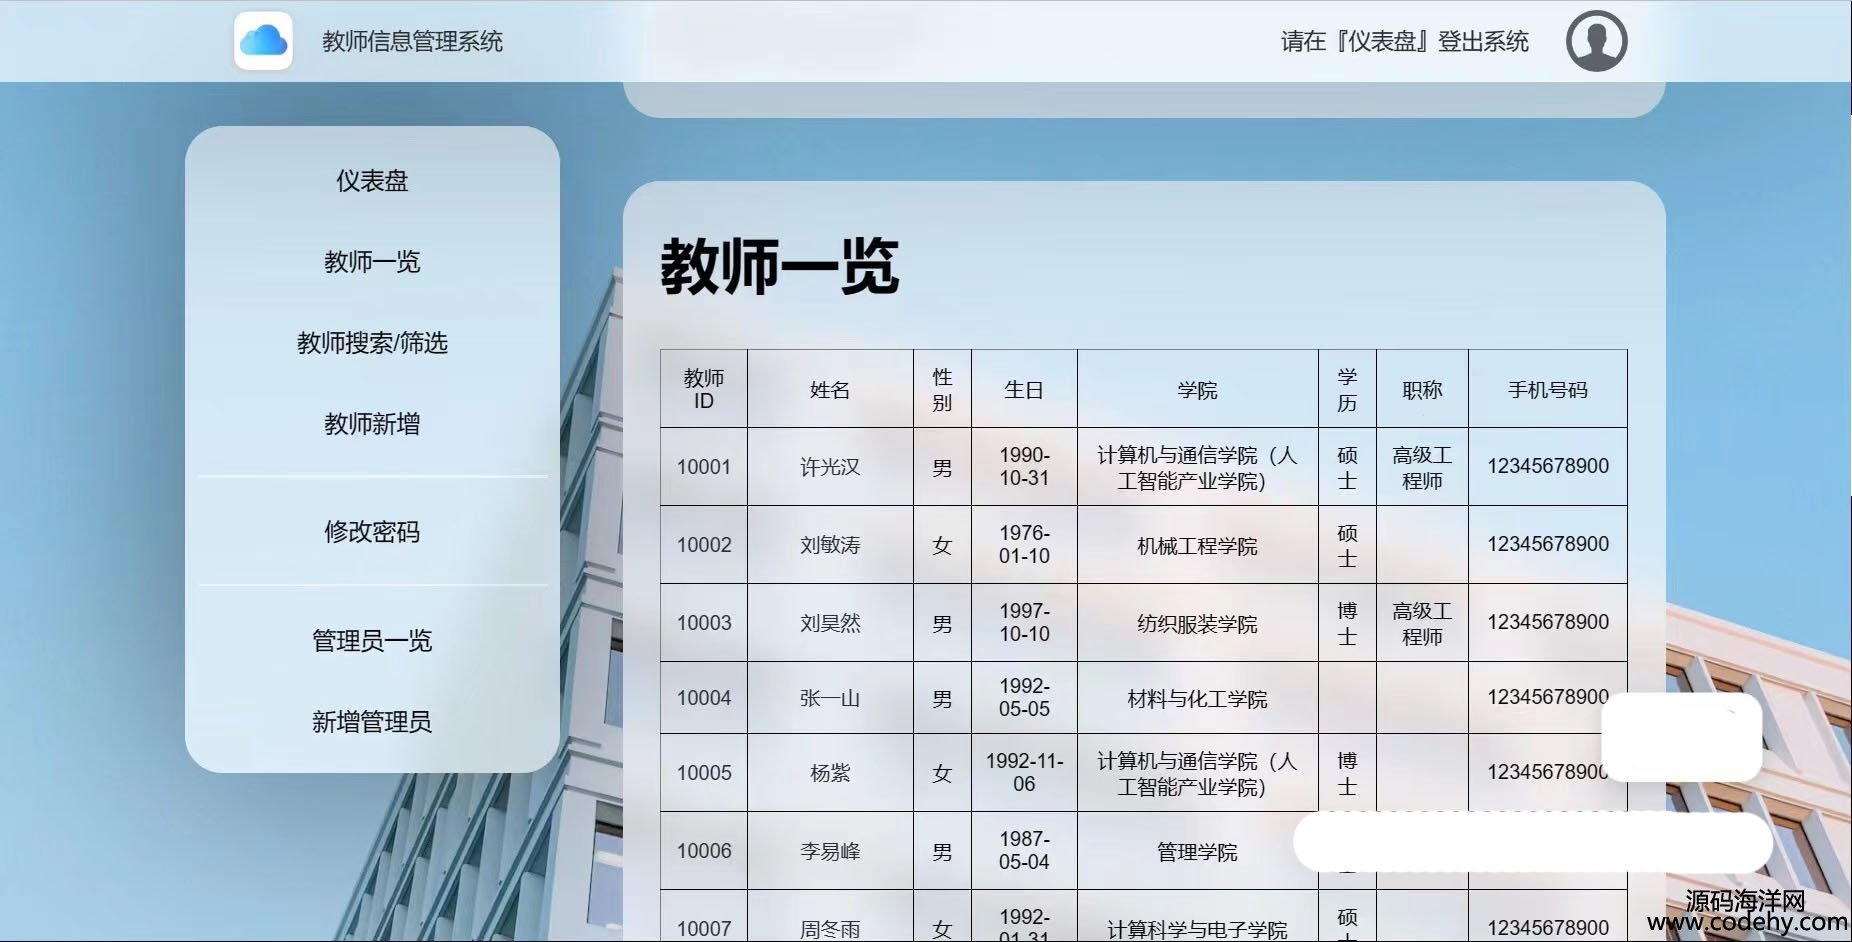Click teacher ID cell 10006
This screenshot has width=1852, height=942.
(x=704, y=851)
